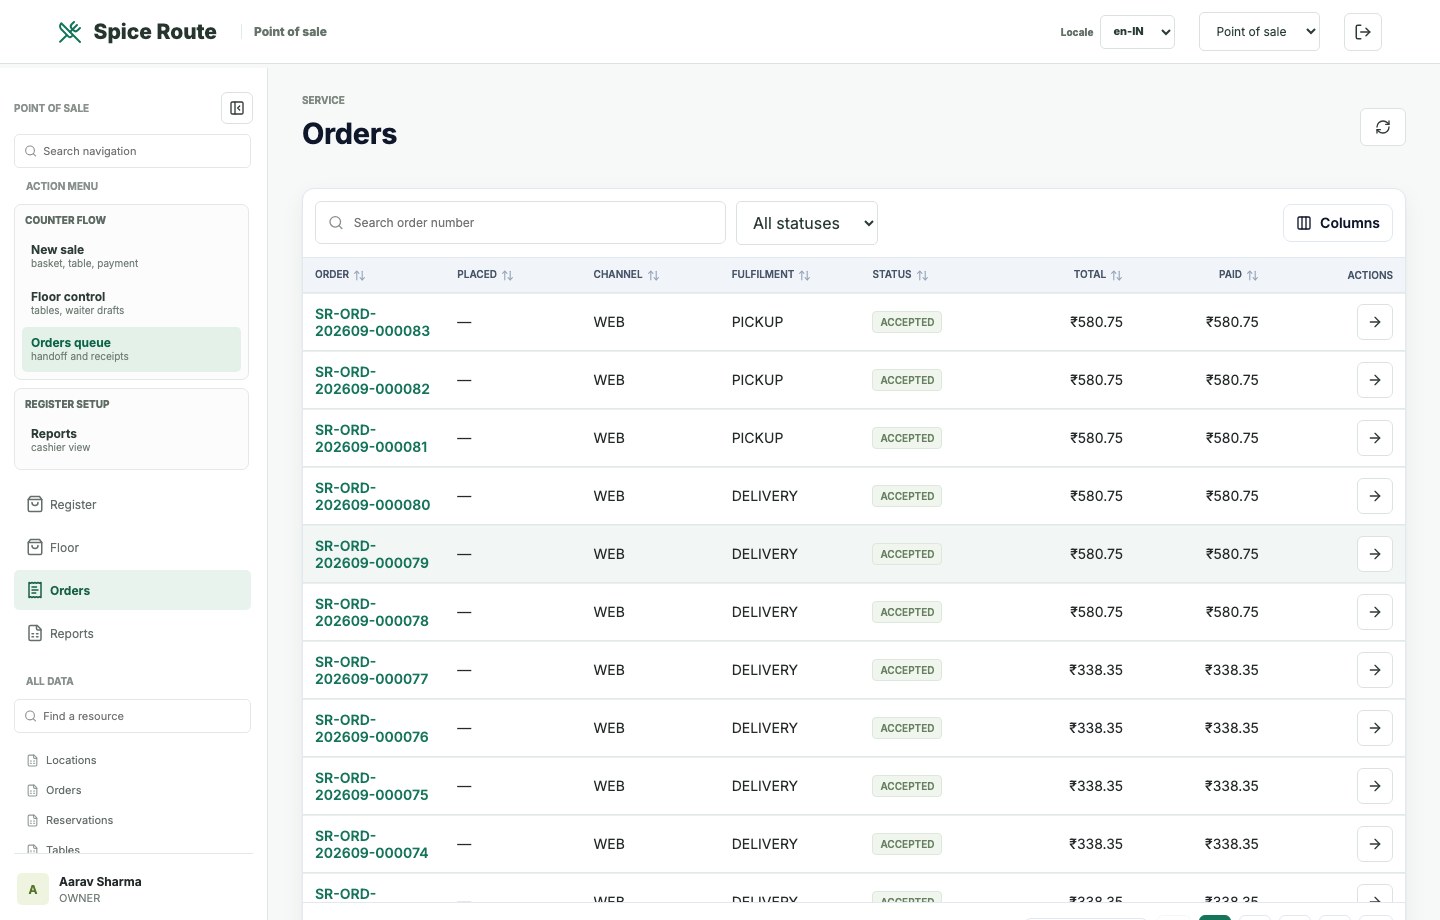
Task: Click the ₹580.75 total for order 000083
Action: coord(1096,322)
